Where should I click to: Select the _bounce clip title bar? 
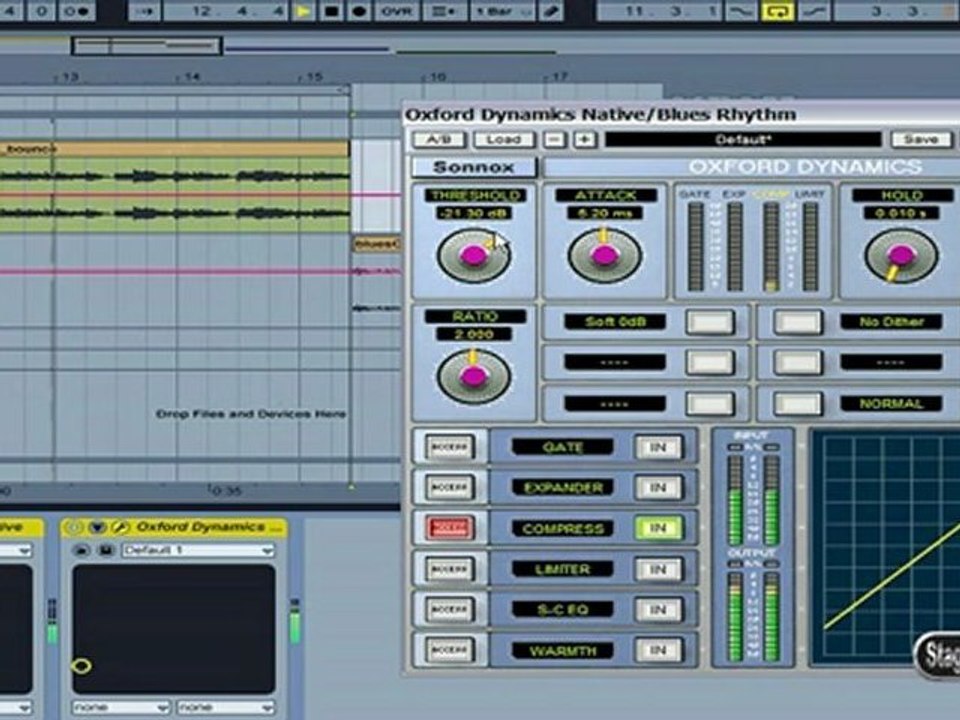point(174,149)
